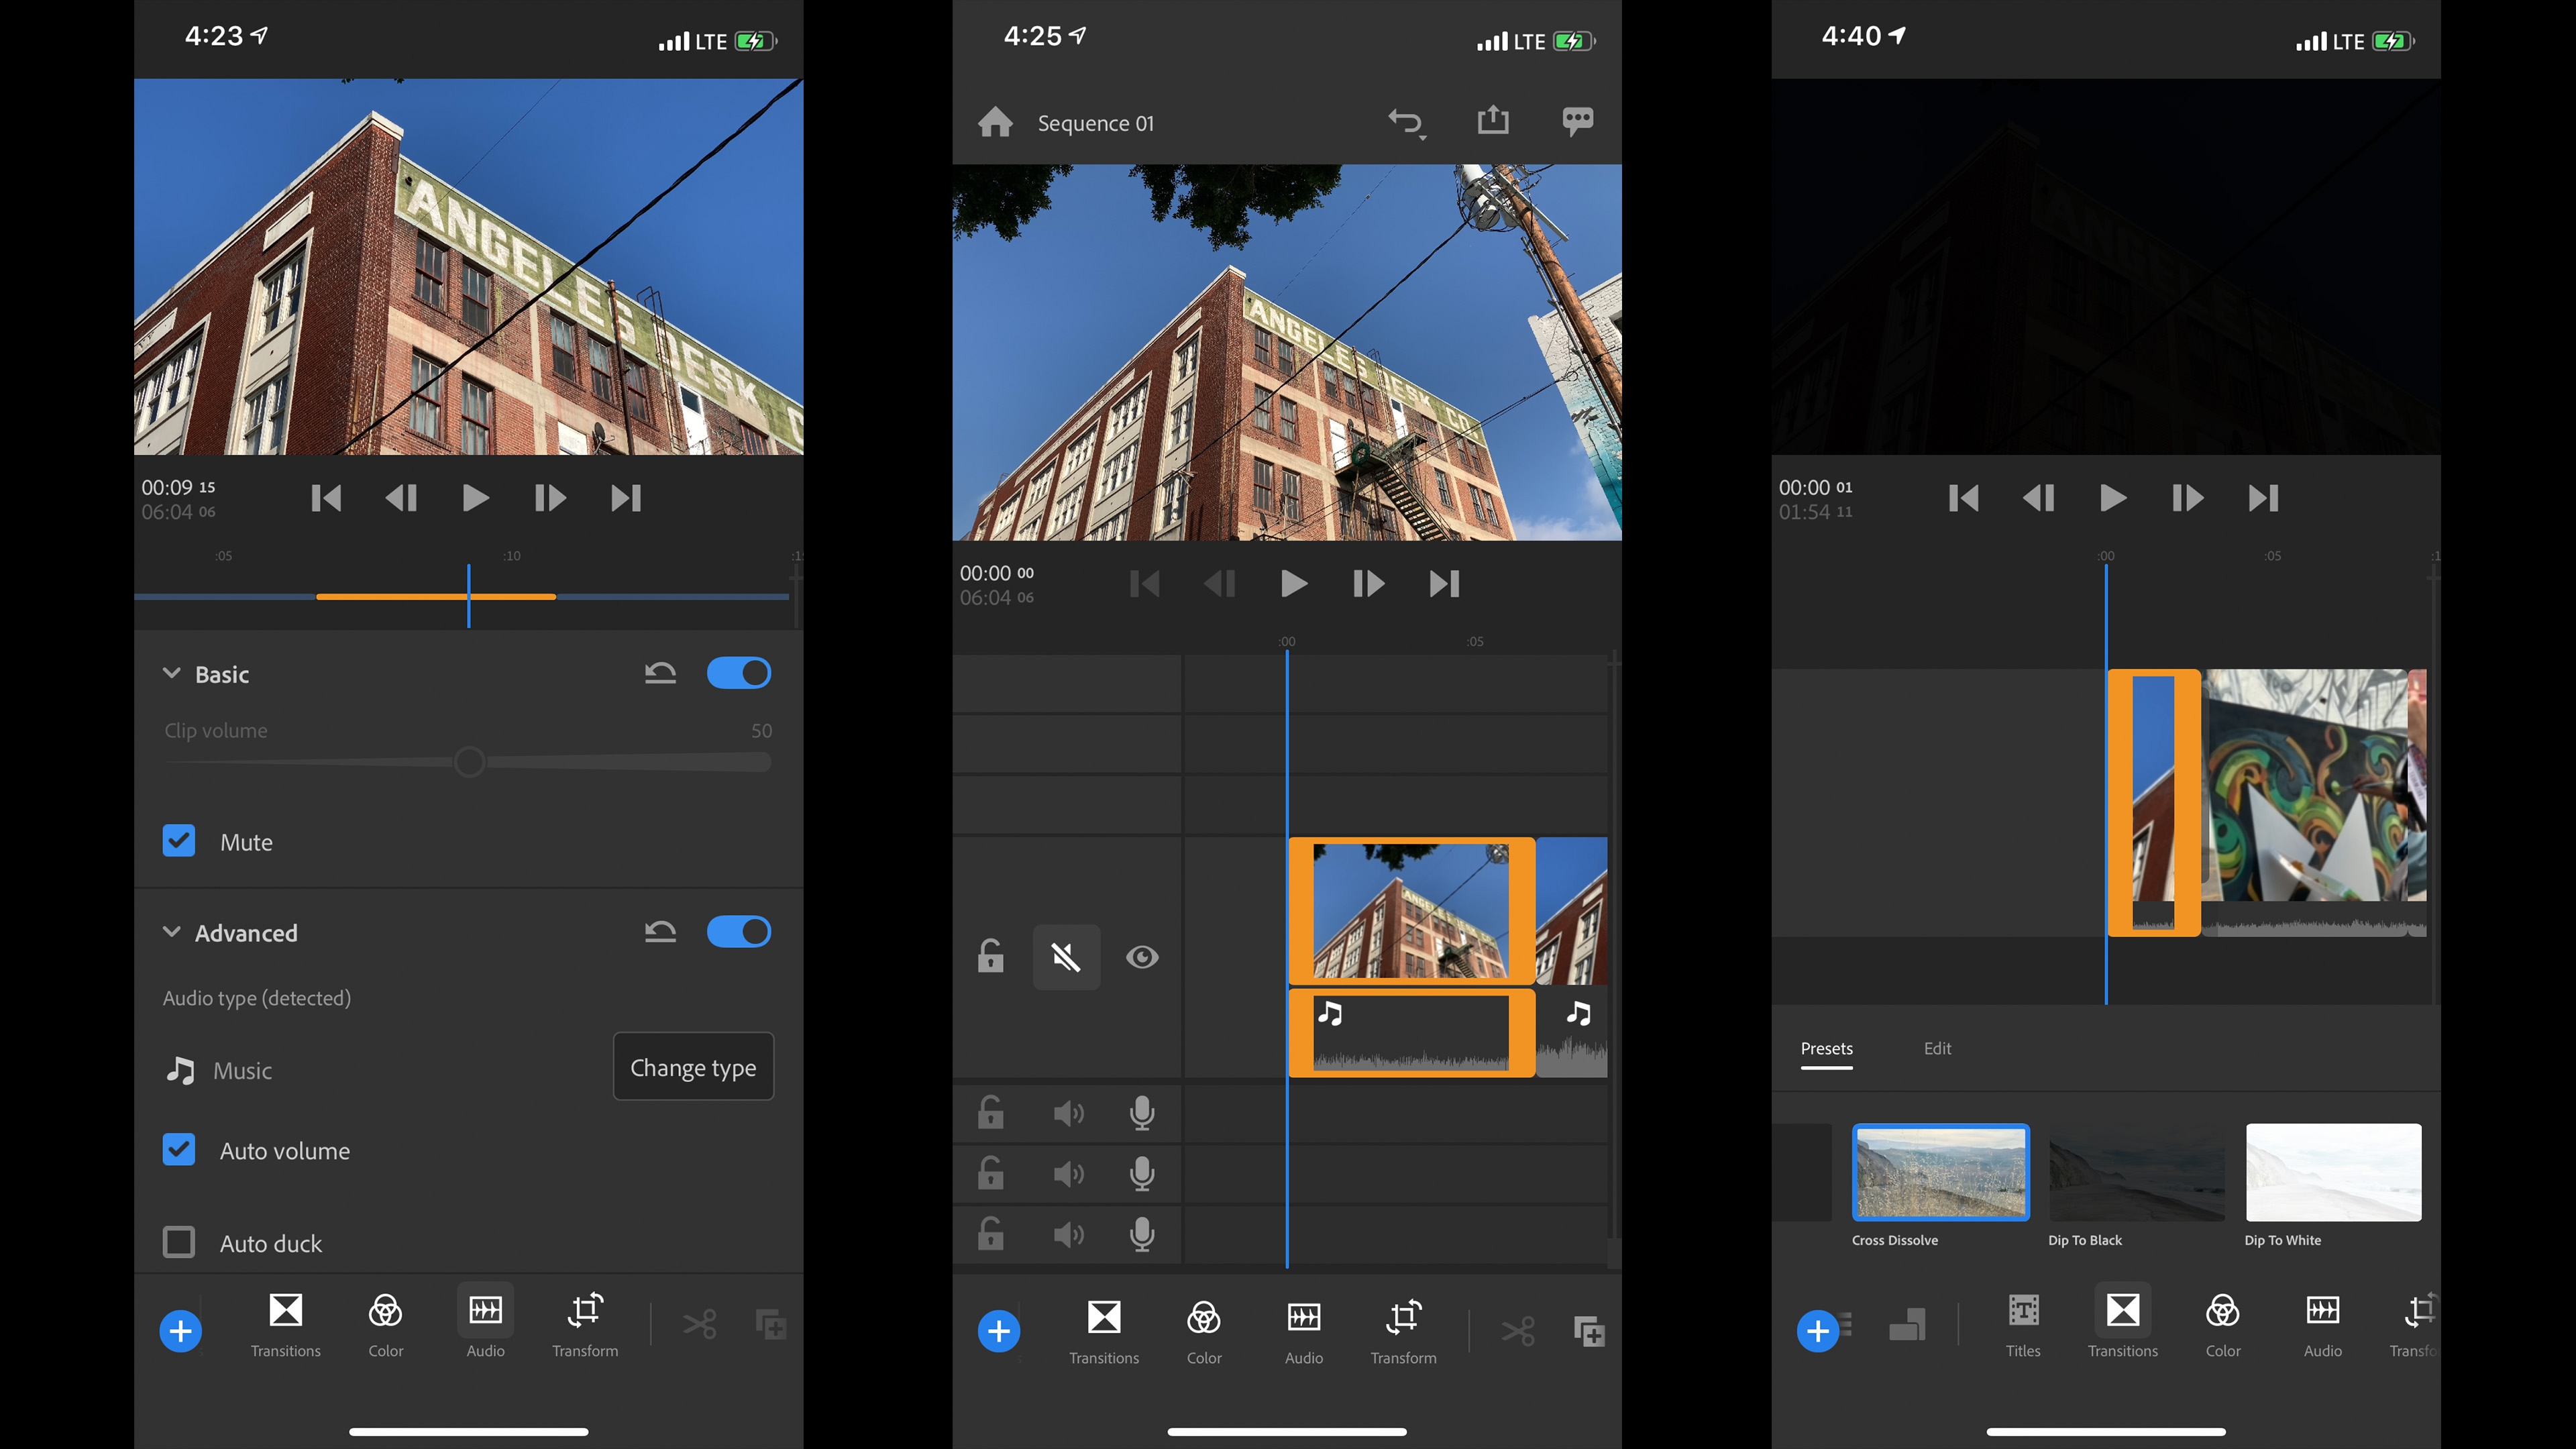Toggle off the Advanced audio switch

[x=738, y=932]
